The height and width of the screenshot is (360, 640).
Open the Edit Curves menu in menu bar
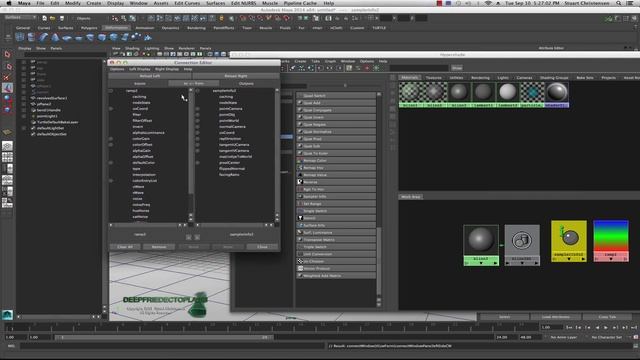pos(187,3)
